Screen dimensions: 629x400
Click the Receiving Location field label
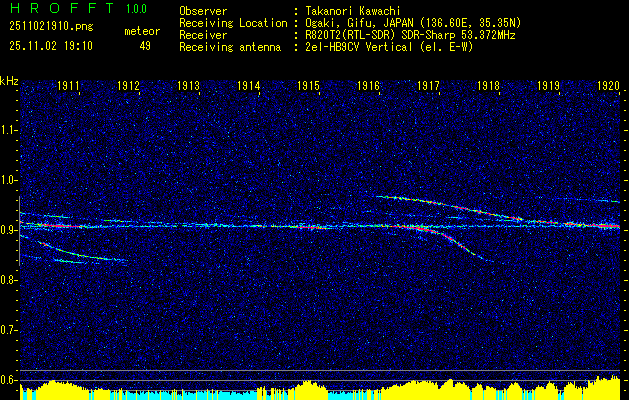[x=232, y=23]
